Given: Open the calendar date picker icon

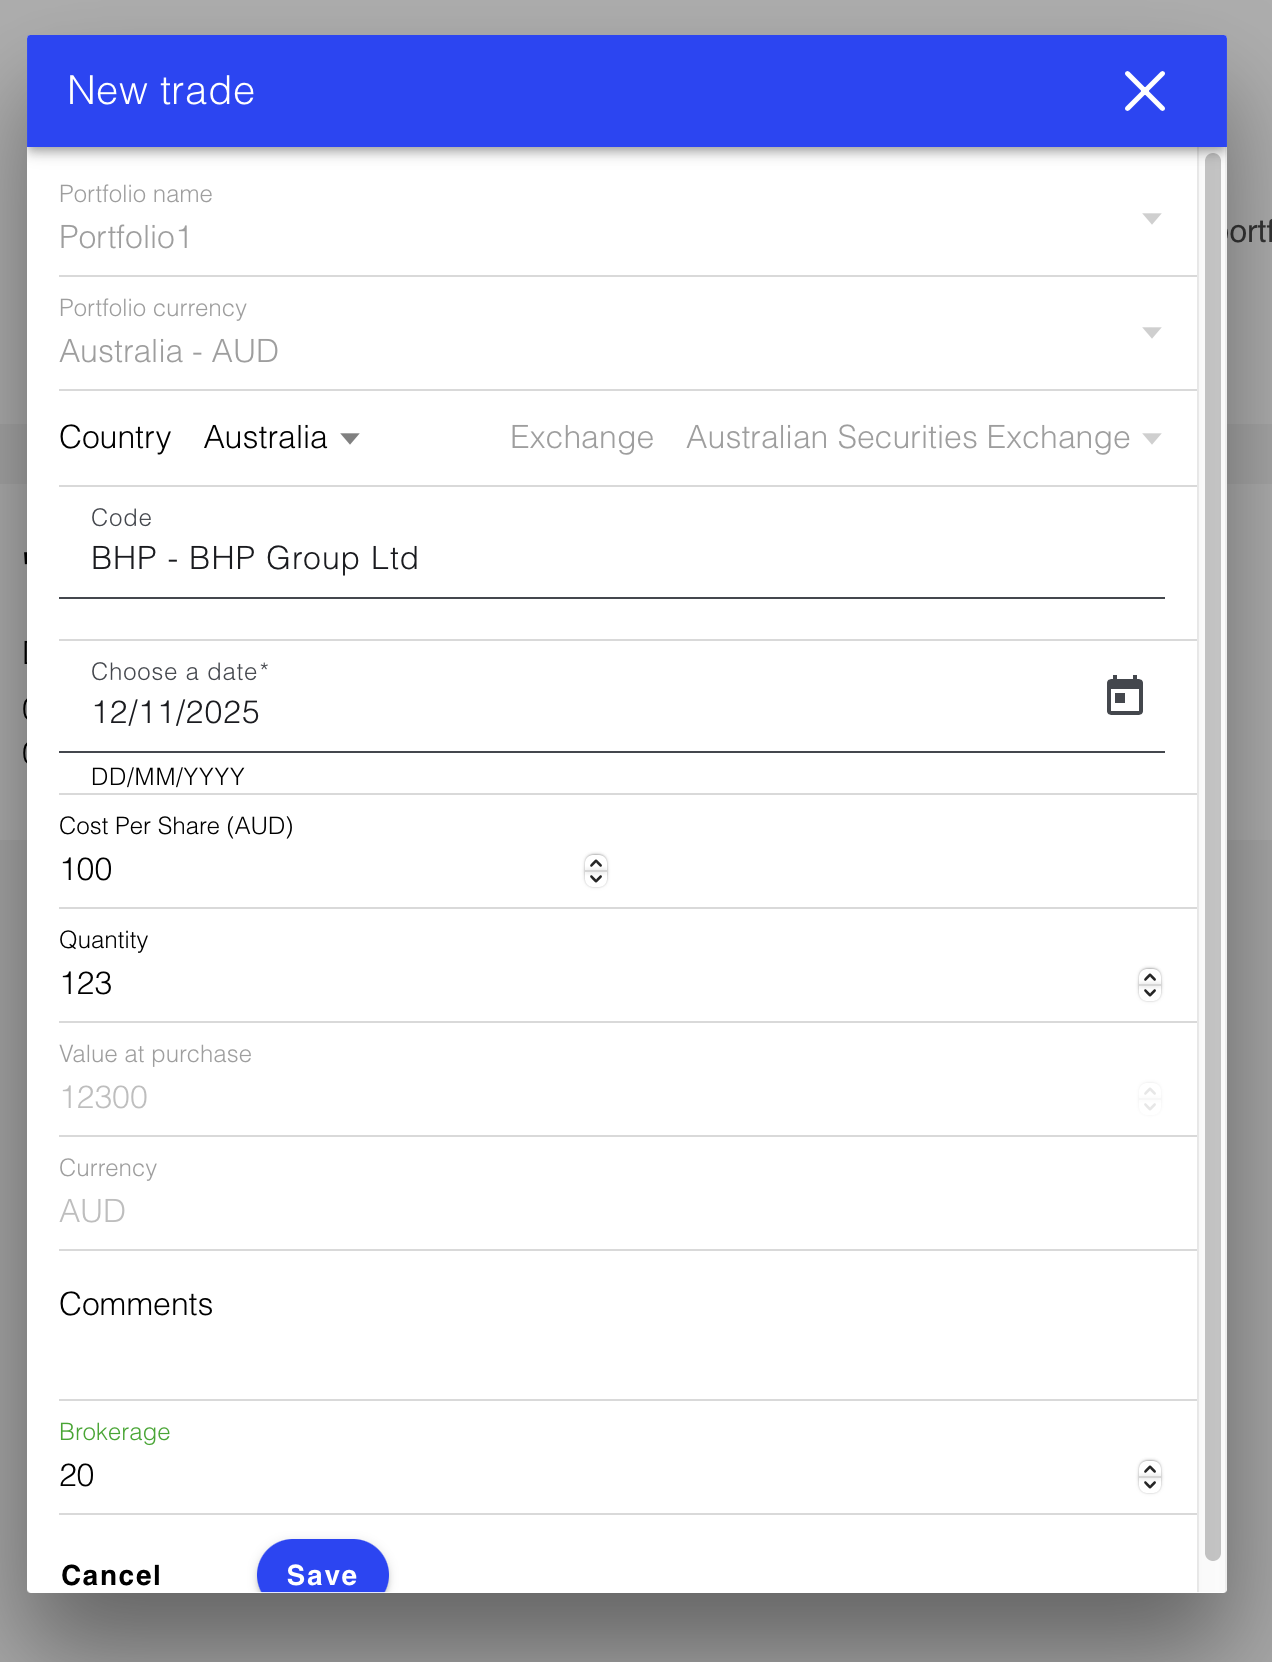Looking at the screenshot, I should tap(1124, 696).
